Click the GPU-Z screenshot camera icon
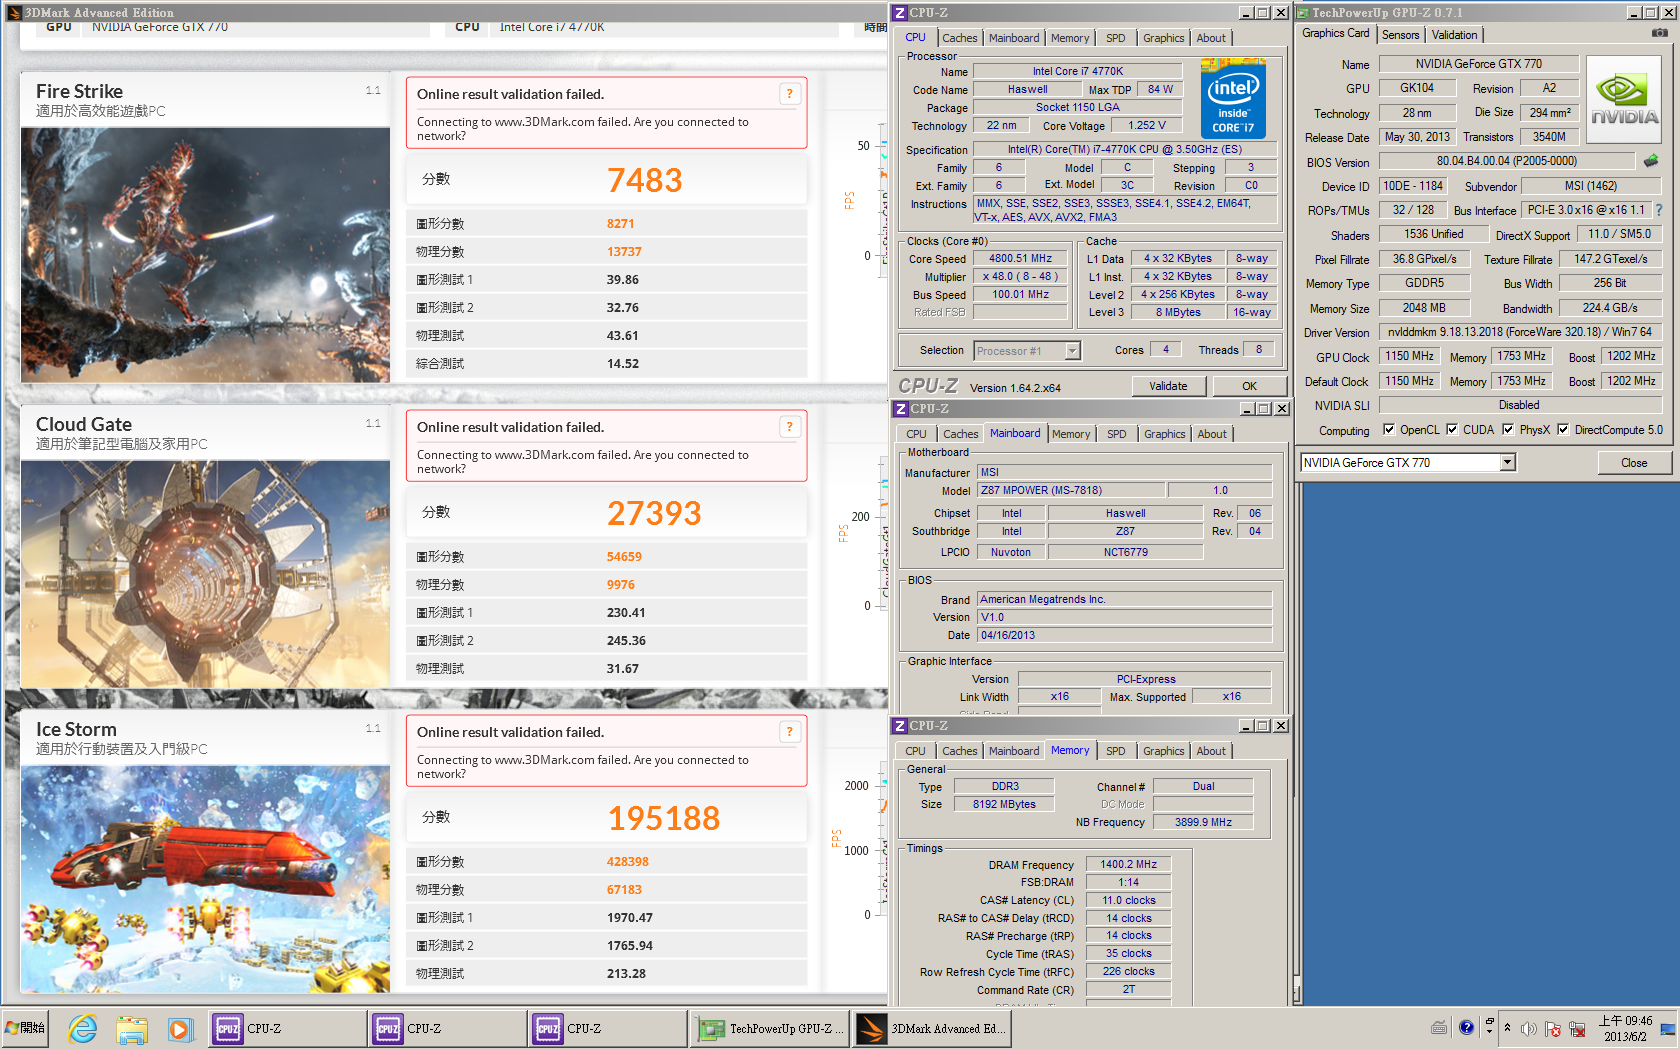The width and height of the screenshot is (1680, 1050). [1659, 33]
